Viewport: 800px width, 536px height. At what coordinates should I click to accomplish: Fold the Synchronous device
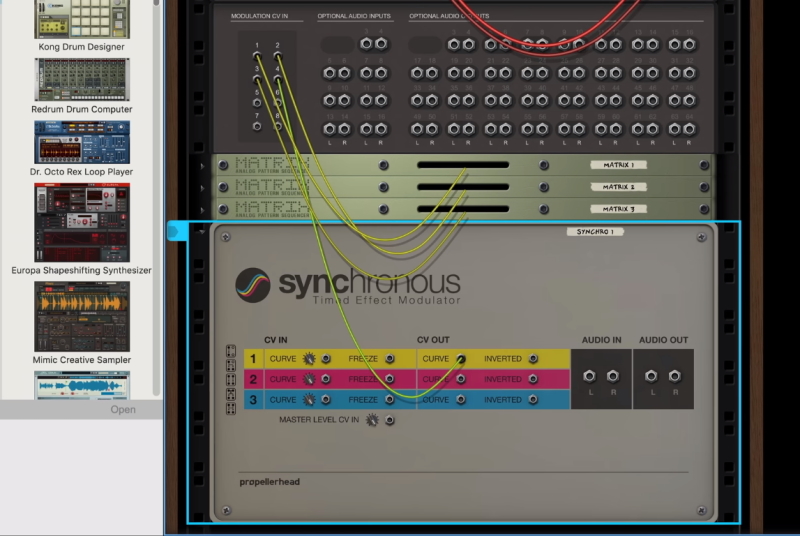tap(203, 232)
